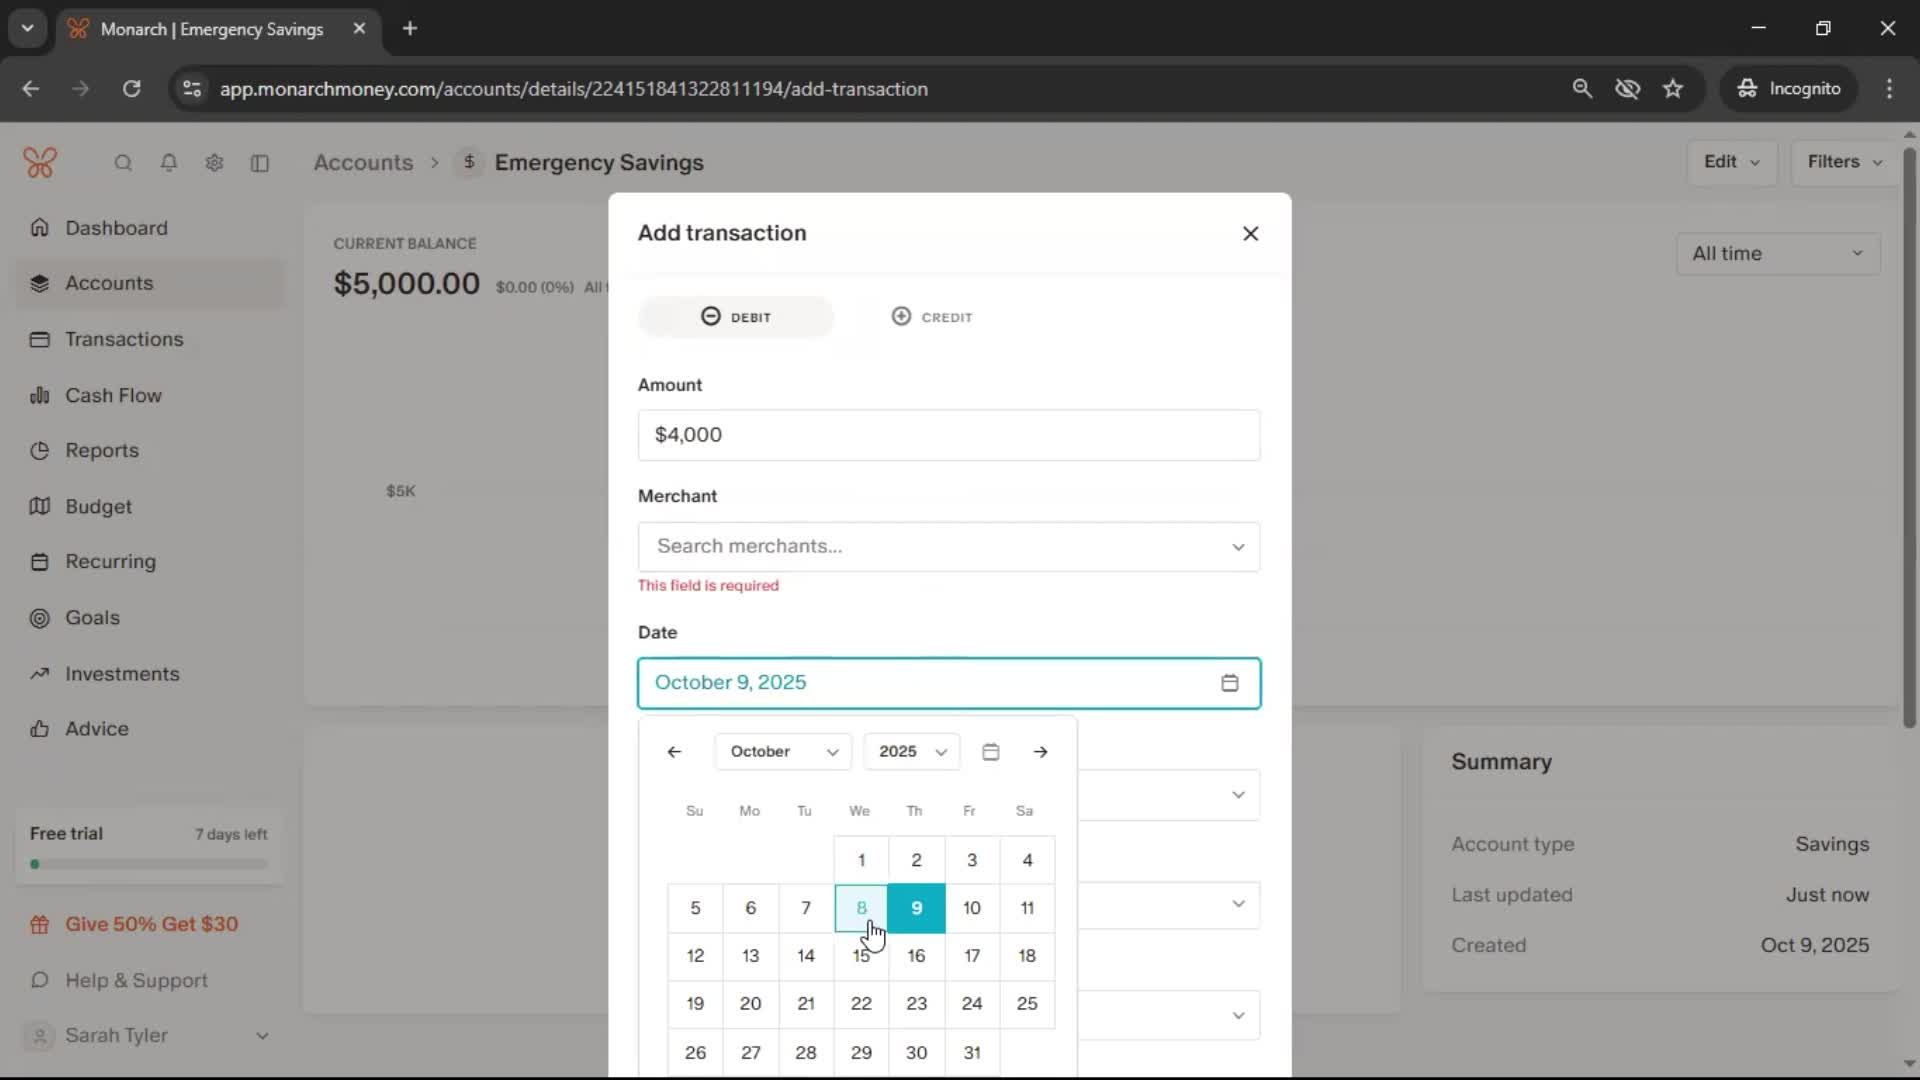This screenshot has width=1920, height=1080.
Task: Go to previous month with left arrow
Action: 674,752
